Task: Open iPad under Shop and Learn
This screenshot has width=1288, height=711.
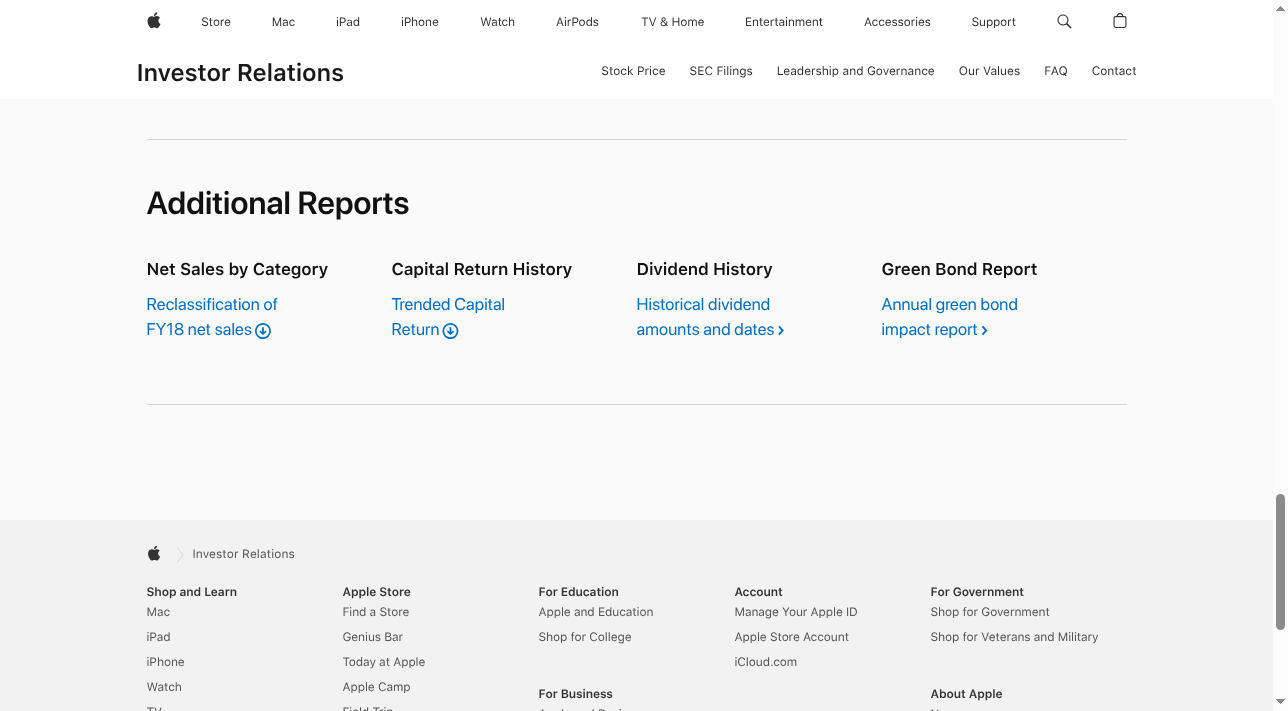Action: tap(158, 637)
